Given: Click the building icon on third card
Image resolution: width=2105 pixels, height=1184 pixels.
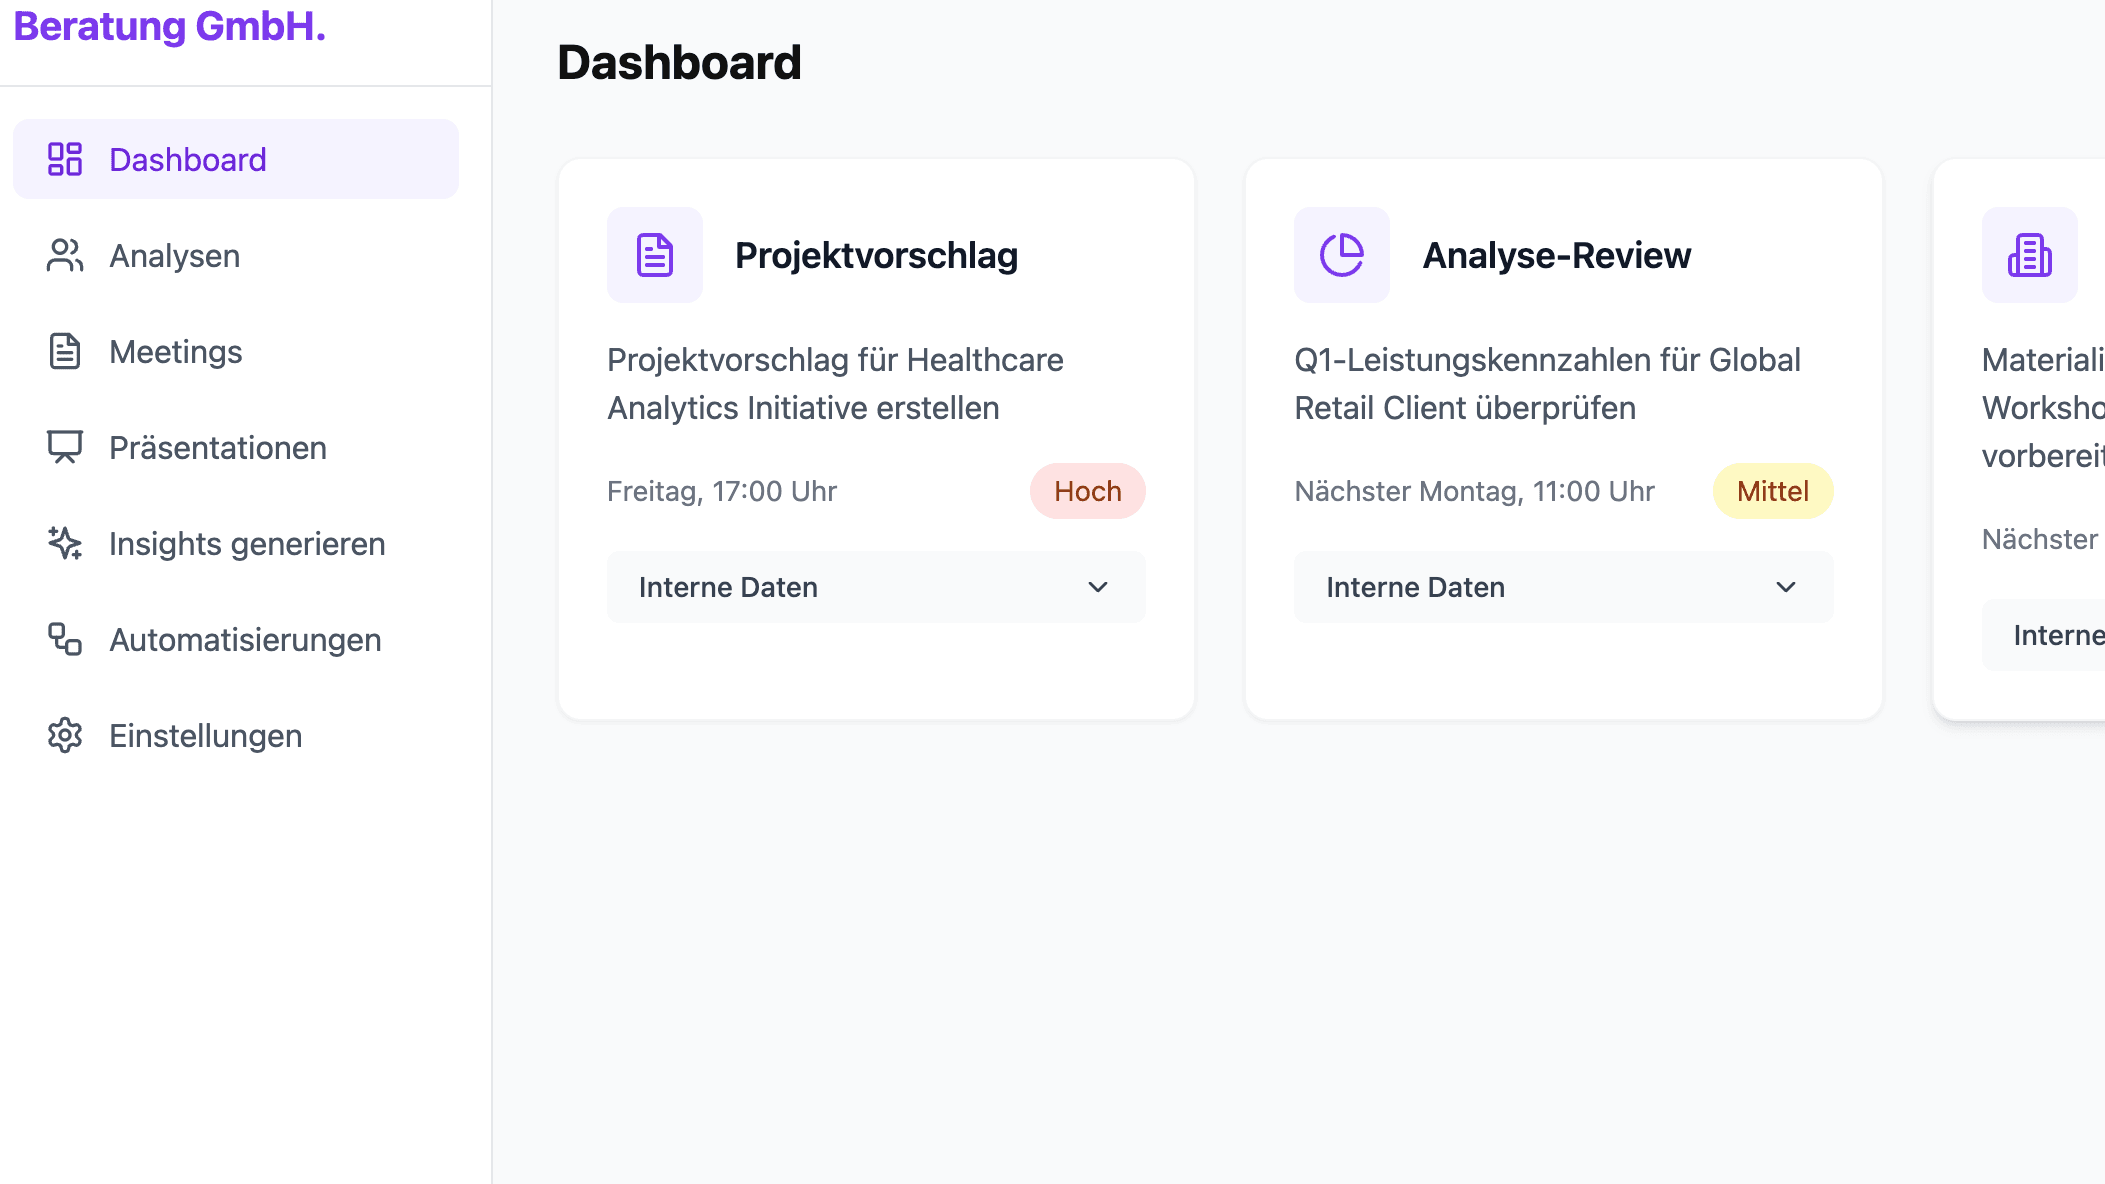Looking at the screenshot, I should (x=2029, y=255).
